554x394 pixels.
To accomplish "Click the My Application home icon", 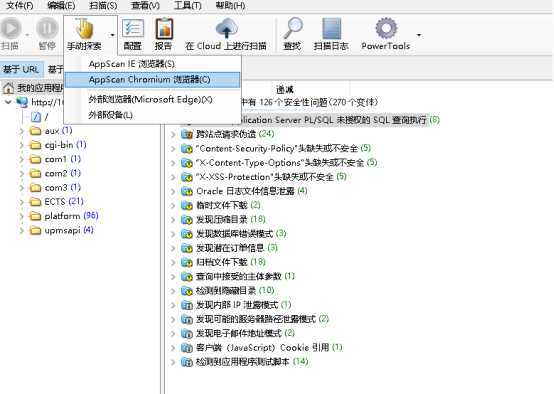I will (8, 88).
